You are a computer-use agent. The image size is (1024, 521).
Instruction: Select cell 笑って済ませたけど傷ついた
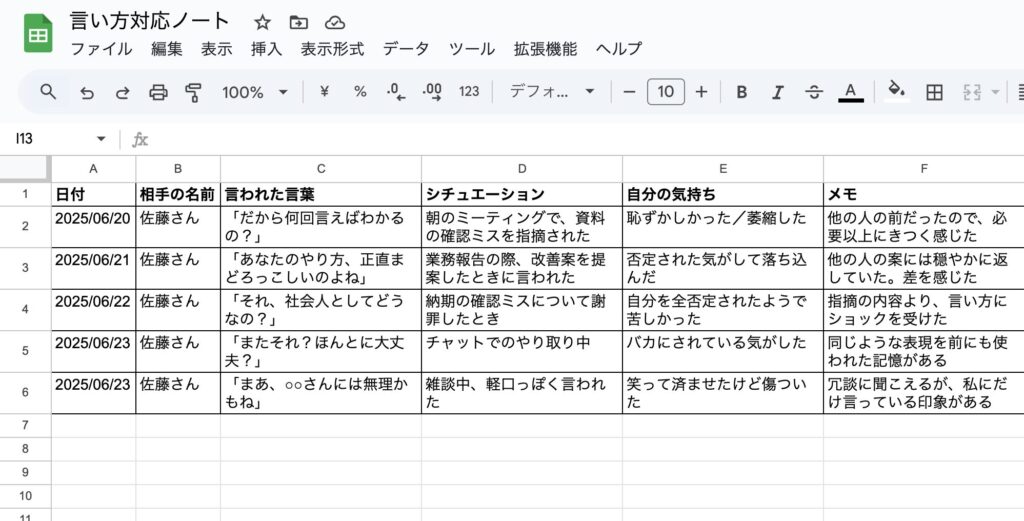[723, 393]
